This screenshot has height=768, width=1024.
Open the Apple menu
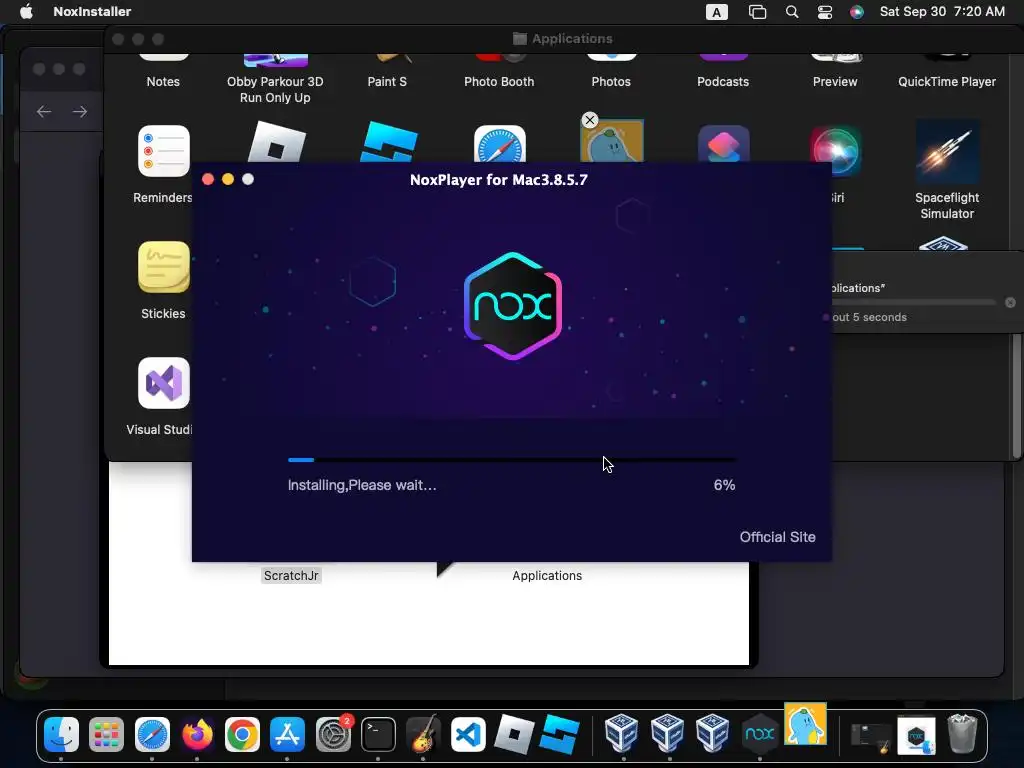pyautogui.click(x=26, y=12)
